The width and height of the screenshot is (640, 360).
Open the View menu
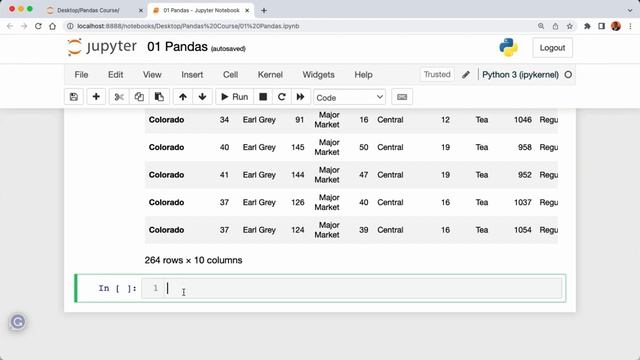pyautogui.click(x=152, y=75)
